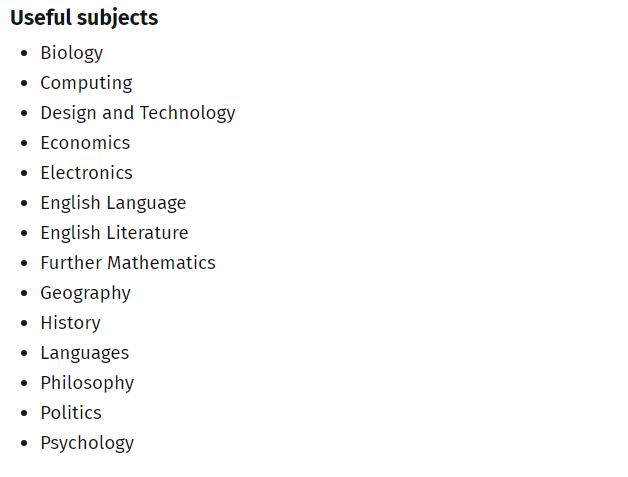This screenshot has height=477, width=628.
Task: Click Psychology at list bottom
Action: click(x=87, y=444)
